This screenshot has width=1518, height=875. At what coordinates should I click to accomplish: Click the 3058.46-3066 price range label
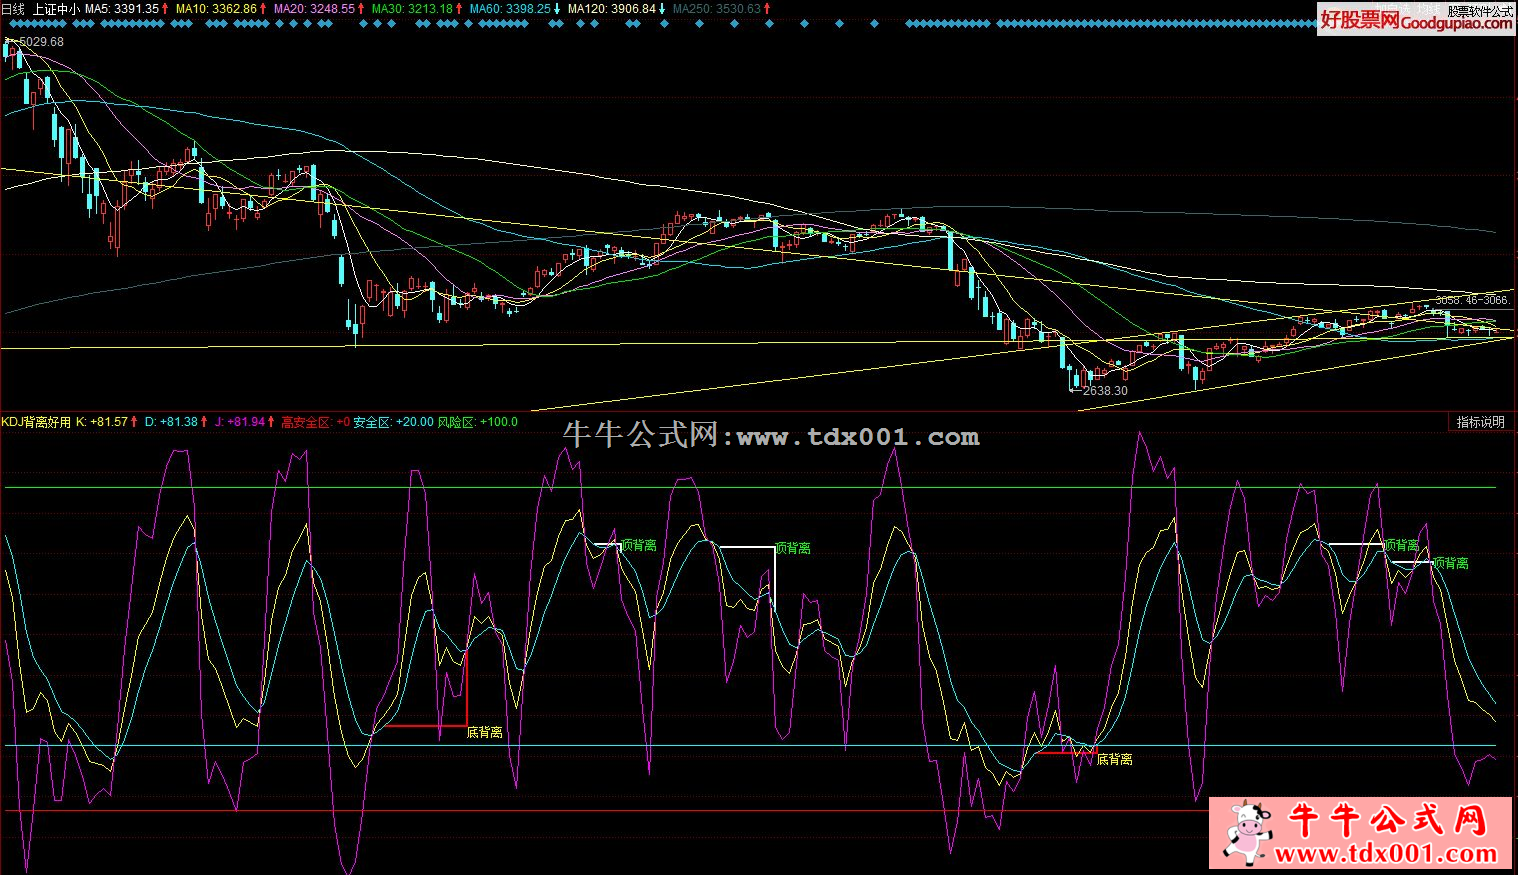pos(1472,300)
